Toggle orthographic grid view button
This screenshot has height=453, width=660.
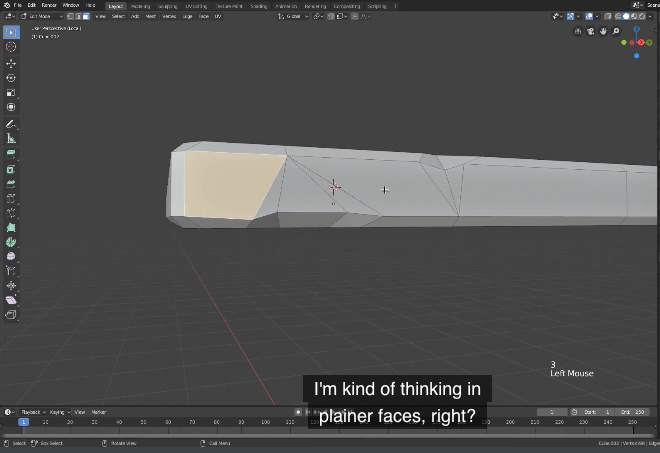click(578, 31)
